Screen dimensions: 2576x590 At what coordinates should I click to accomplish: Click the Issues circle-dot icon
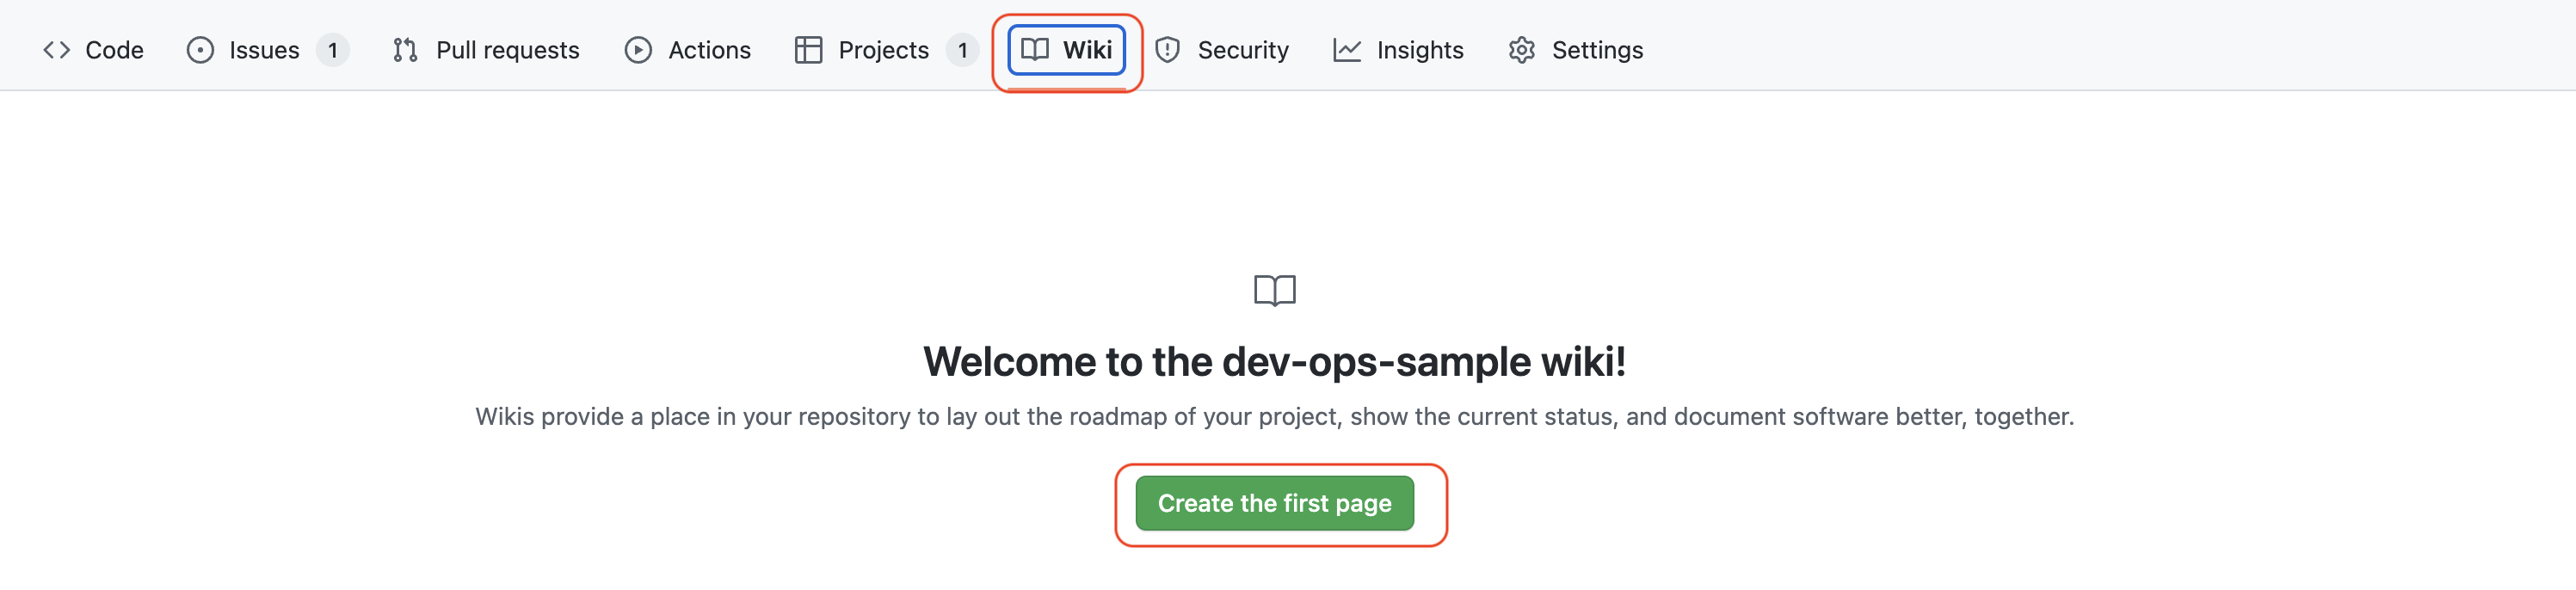tap(200, 50)
